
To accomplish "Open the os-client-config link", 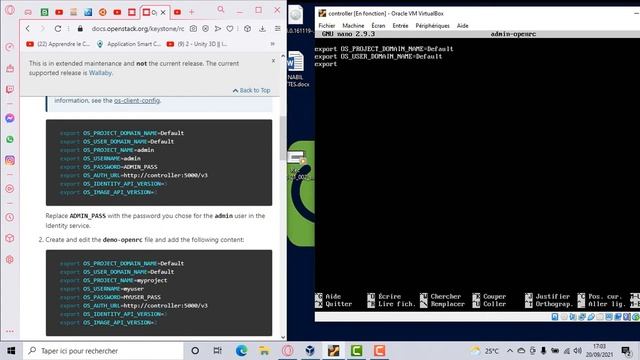I will point(137,100).
